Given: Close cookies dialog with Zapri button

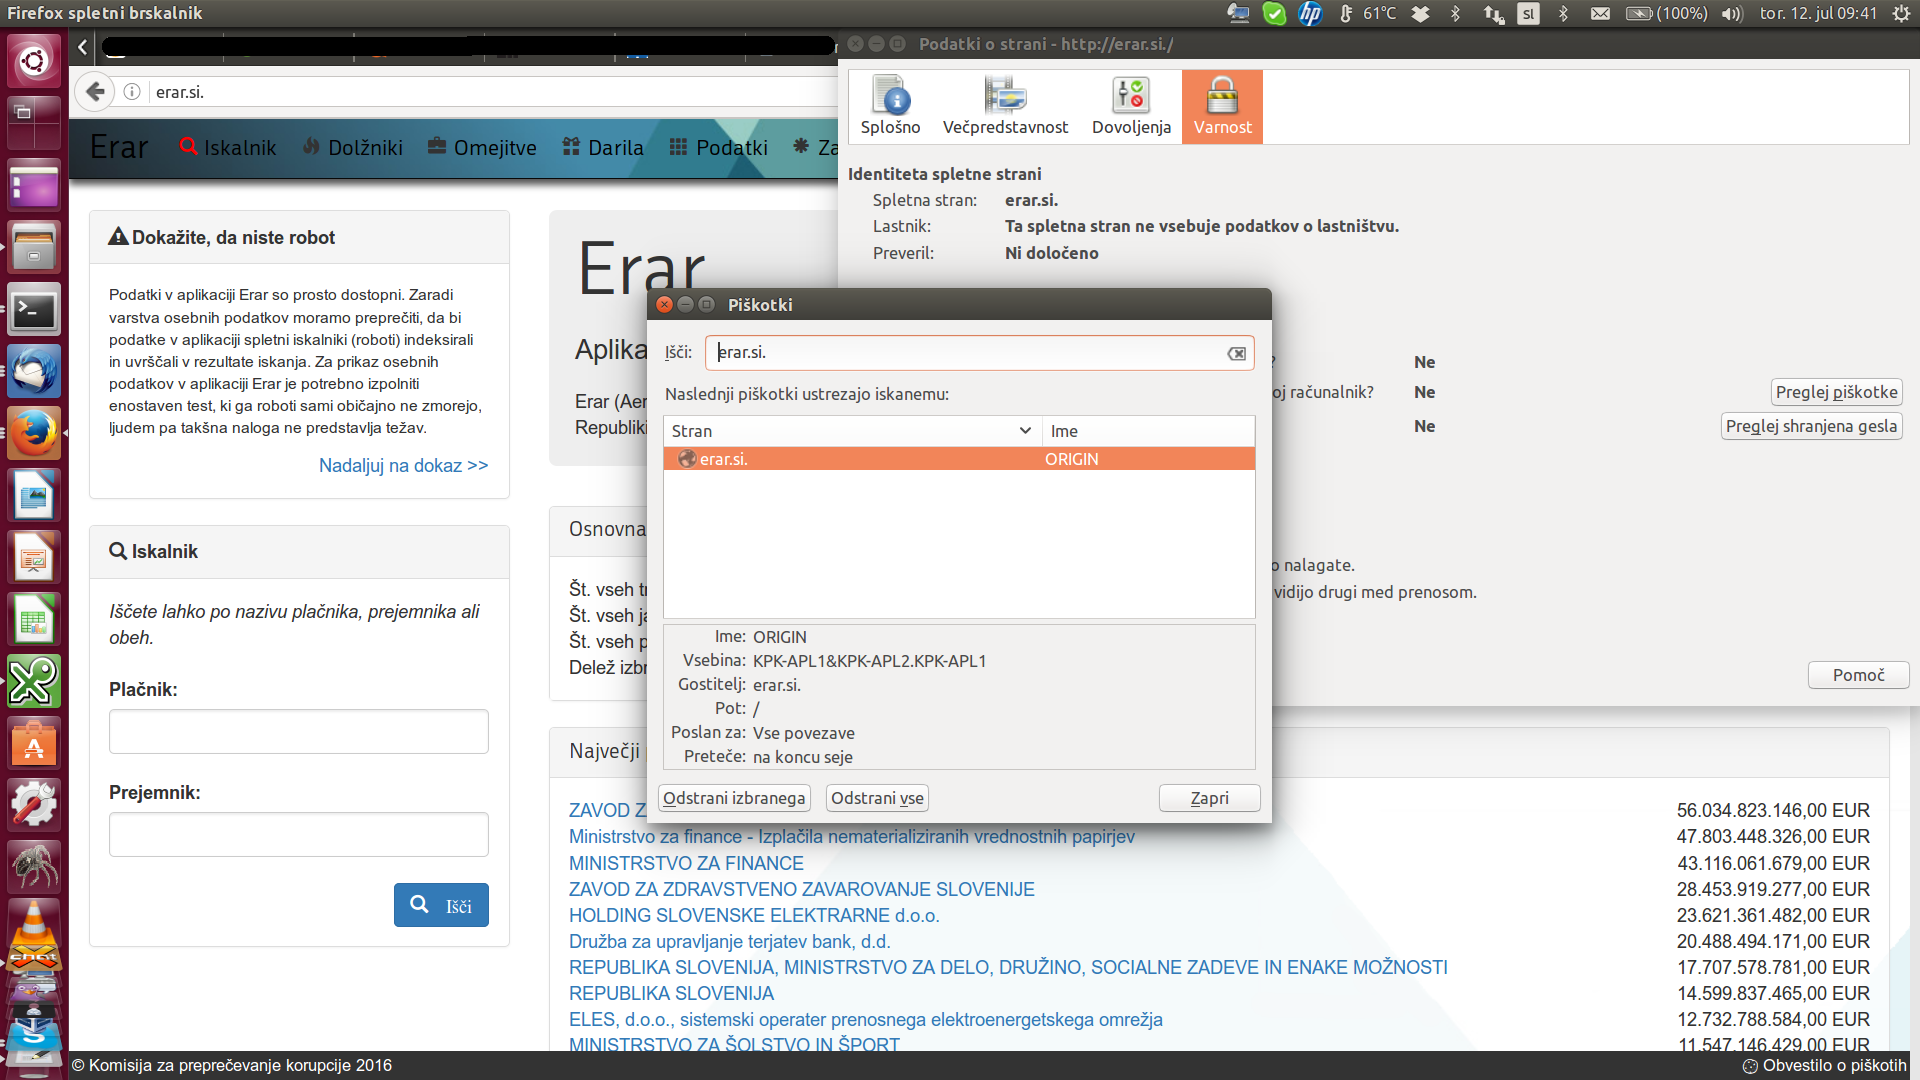Looking at the screenshot, I should (x=1209, y=798).
